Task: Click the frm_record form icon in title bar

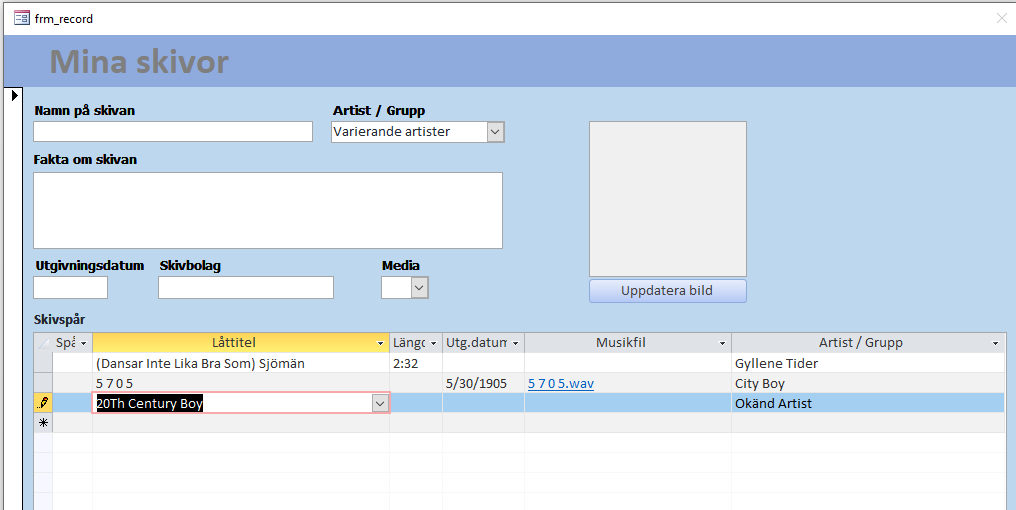Action: (21, 18)
